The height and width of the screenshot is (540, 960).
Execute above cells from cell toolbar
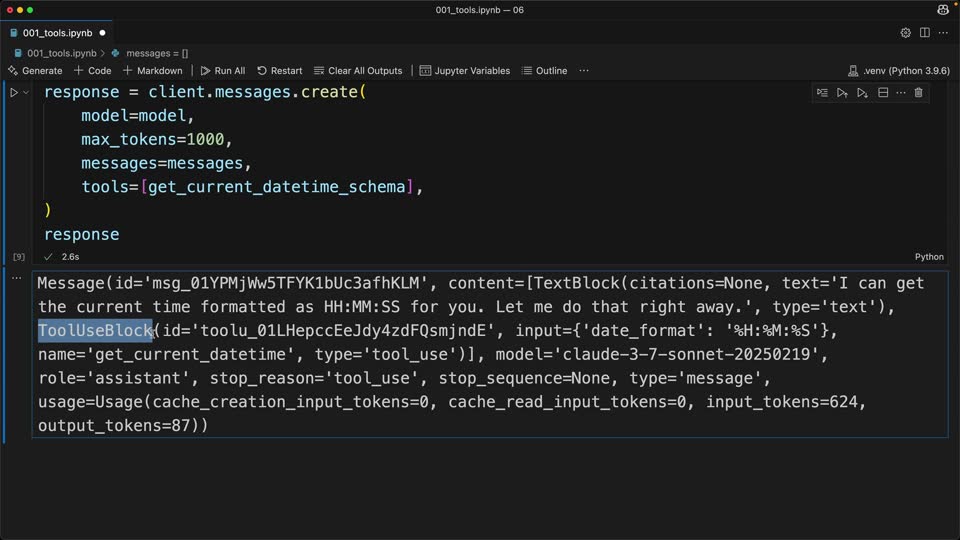[x=842, y=92]
